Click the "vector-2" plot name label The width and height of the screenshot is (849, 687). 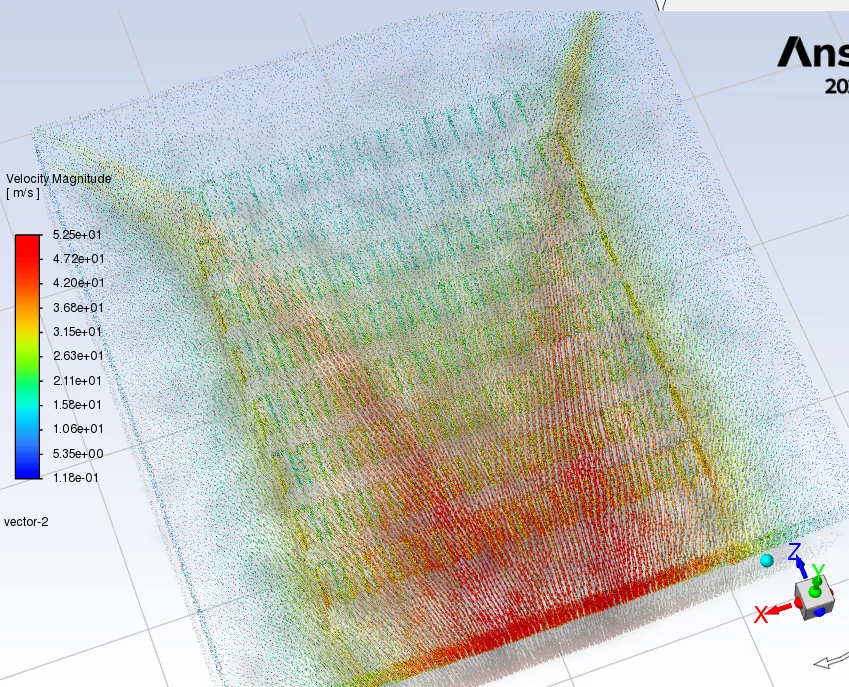[26, 522]
